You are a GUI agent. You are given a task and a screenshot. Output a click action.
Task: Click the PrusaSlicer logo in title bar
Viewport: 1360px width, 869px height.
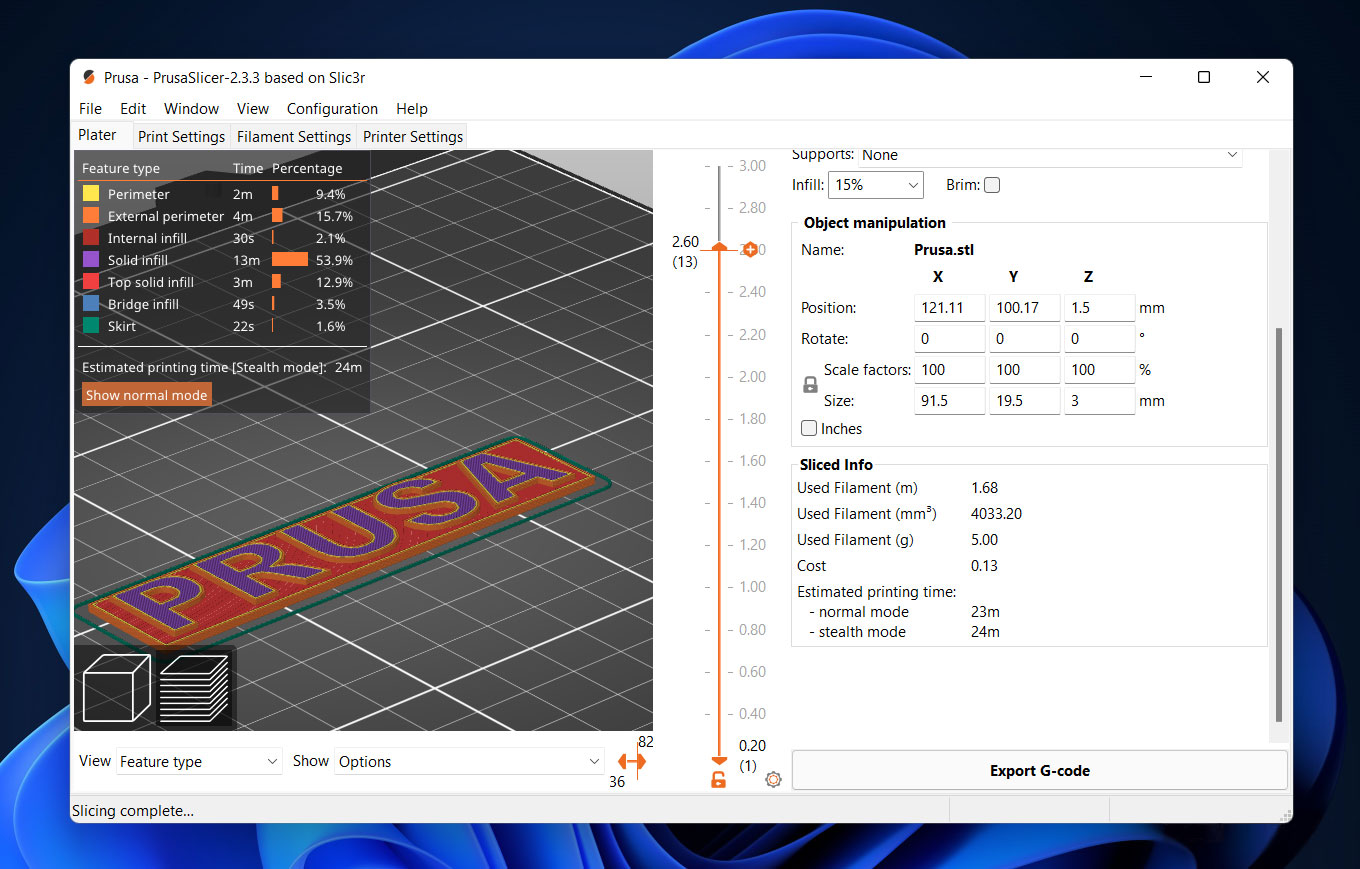89,78
